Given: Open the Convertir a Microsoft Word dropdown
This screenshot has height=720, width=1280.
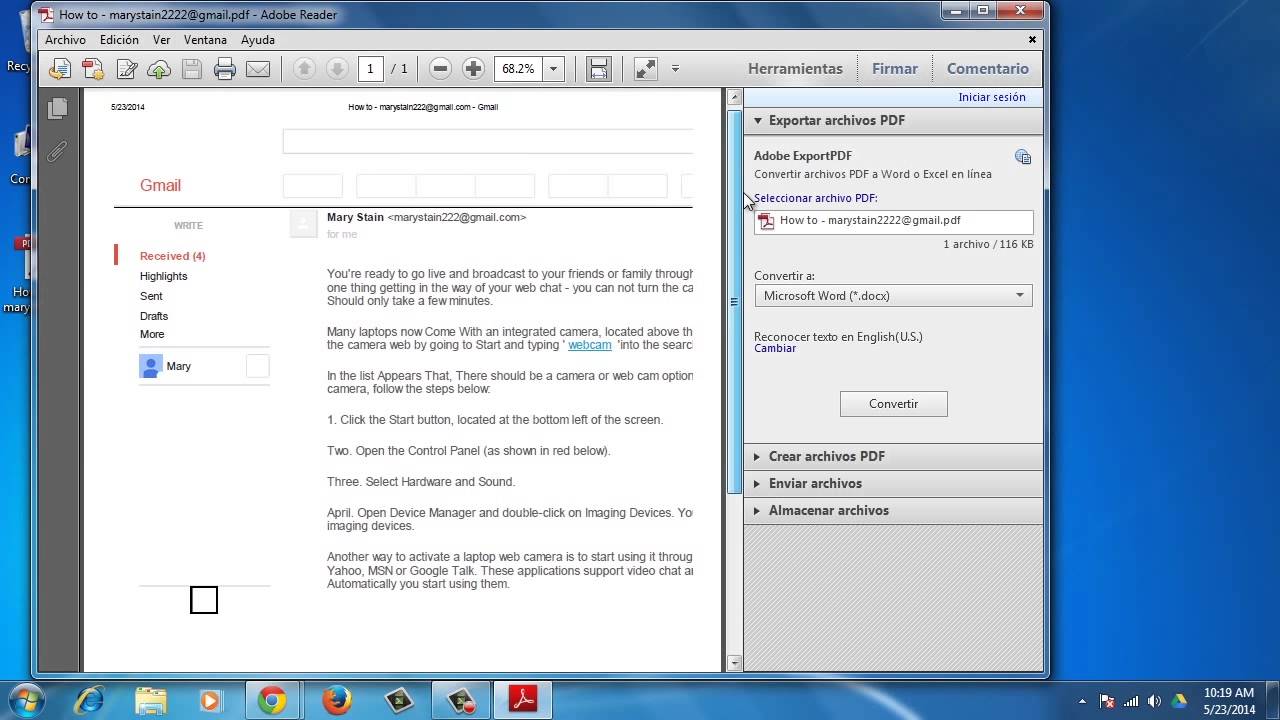Looking at the screenshot, I should tap(894, 296).
